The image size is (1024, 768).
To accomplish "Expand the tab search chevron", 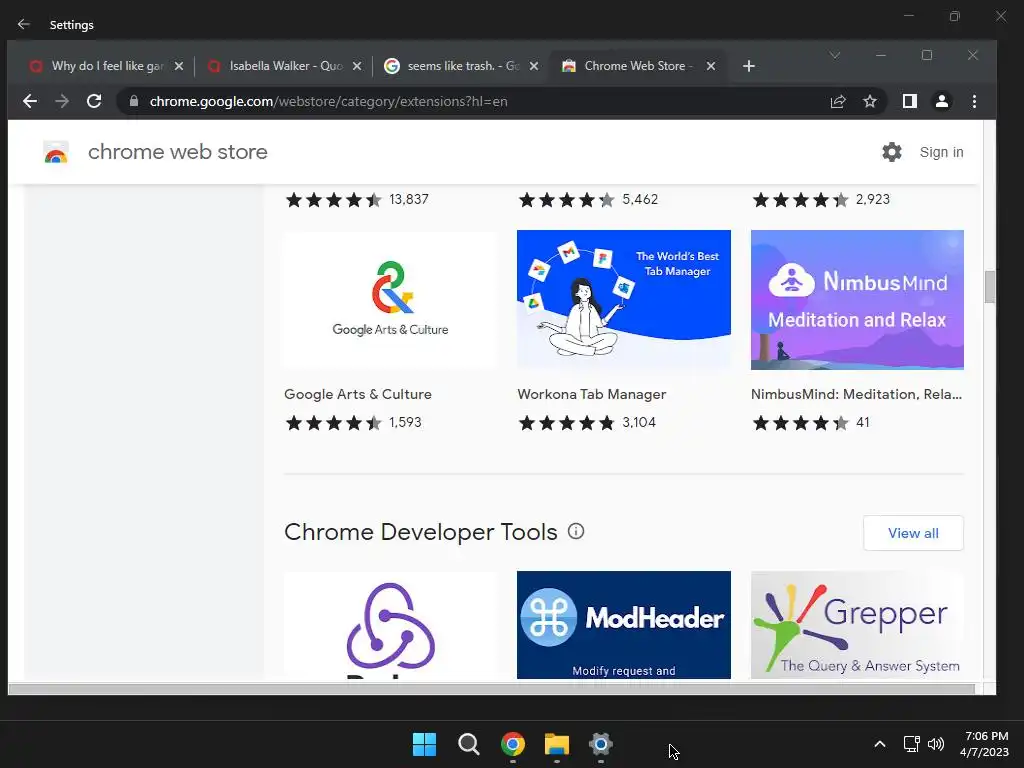I will coord(835,55).
